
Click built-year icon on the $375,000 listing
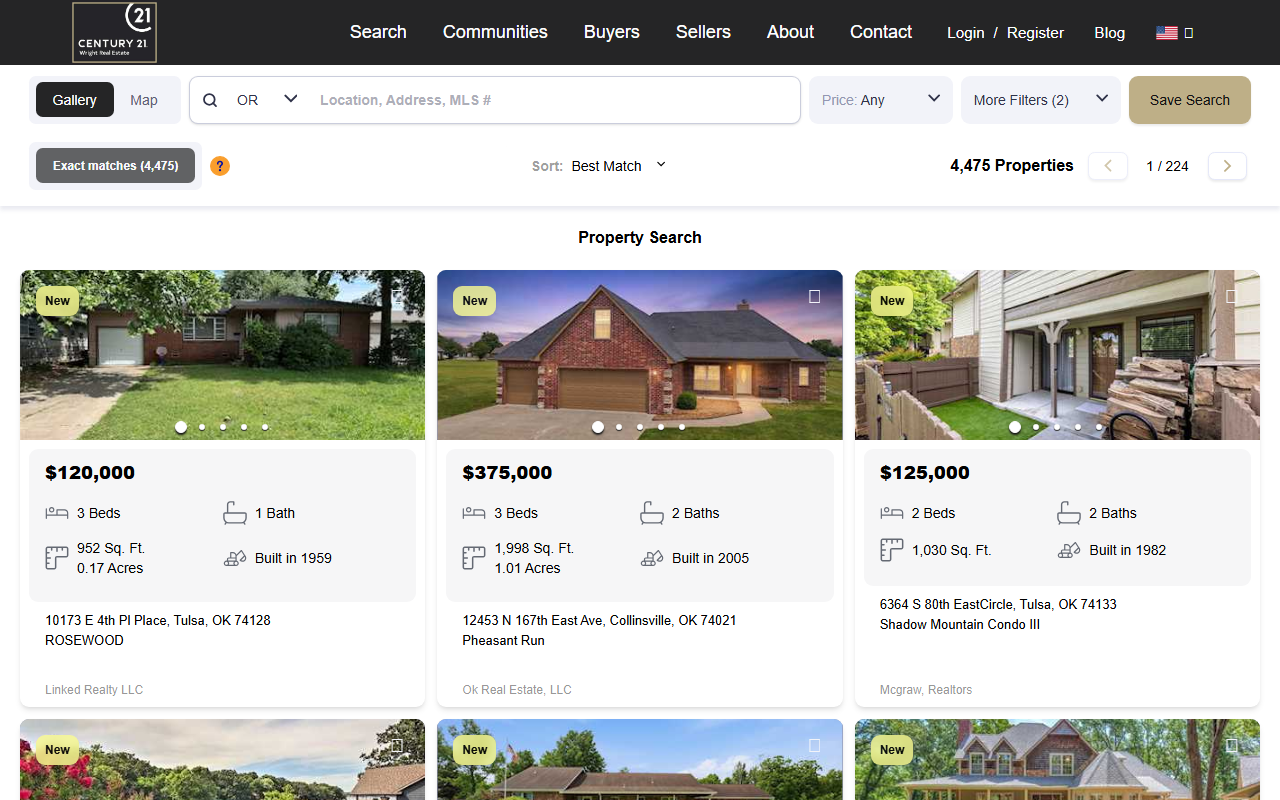652,558
